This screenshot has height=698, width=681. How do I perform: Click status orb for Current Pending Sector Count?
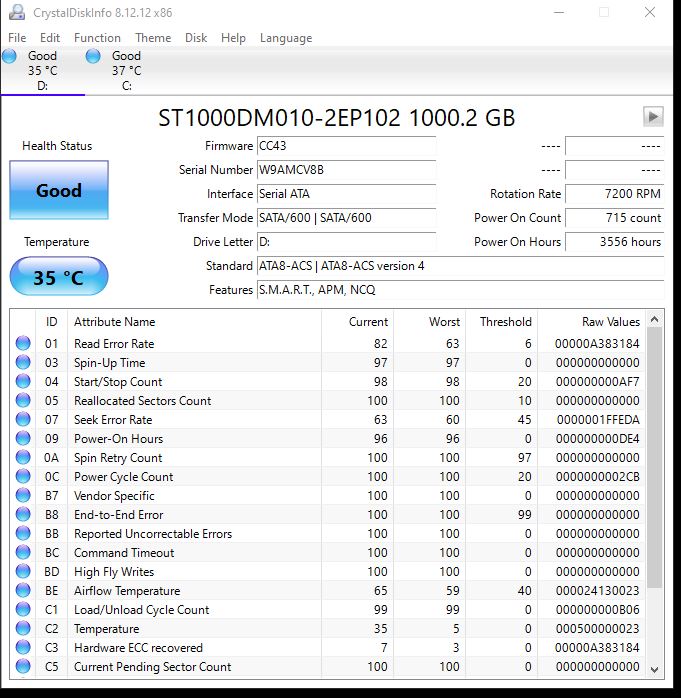coord(23,666)
